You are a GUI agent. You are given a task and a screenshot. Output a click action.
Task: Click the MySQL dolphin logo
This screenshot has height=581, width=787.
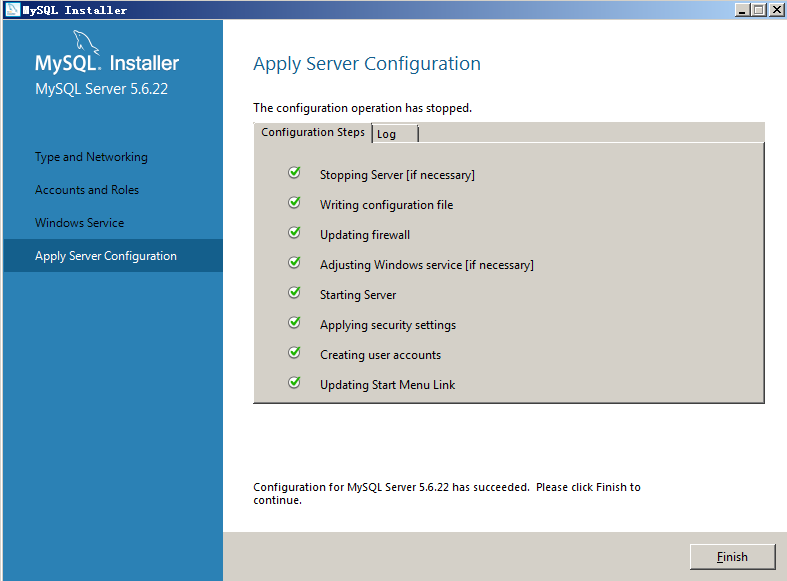point(86,43)
